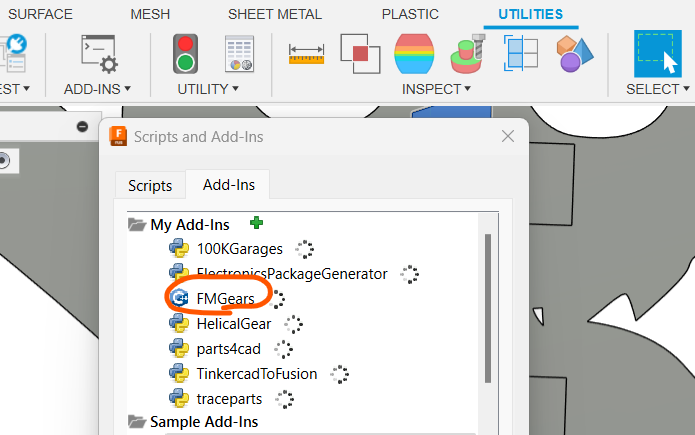Select the traceparts add-in
The width and height of the screenshot is (695, 435).
point(229,399)
